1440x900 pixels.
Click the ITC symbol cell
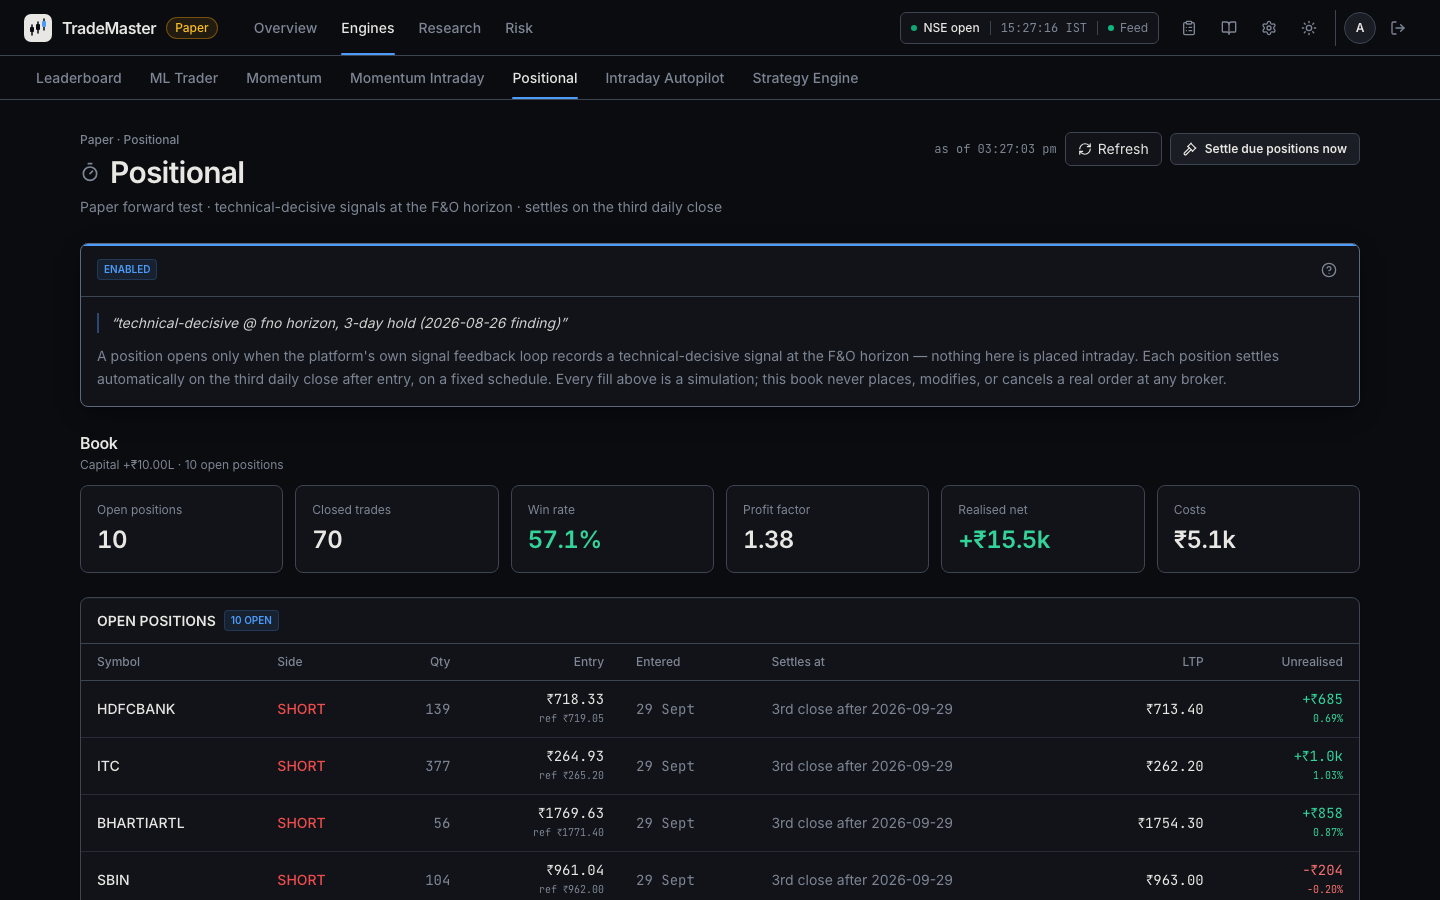pos(108,766)
